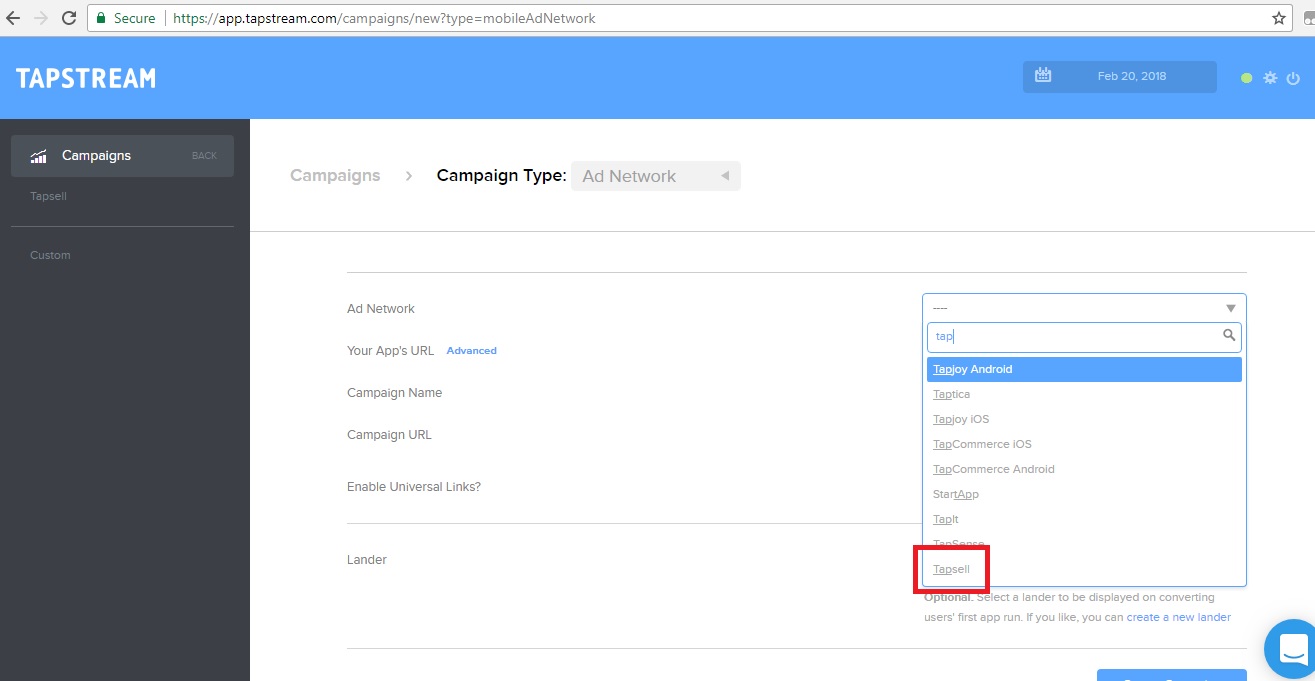The width and height of the screenshot is (1315, 681).
Task: Click the Tapstream logo
Action: (86, 78)
